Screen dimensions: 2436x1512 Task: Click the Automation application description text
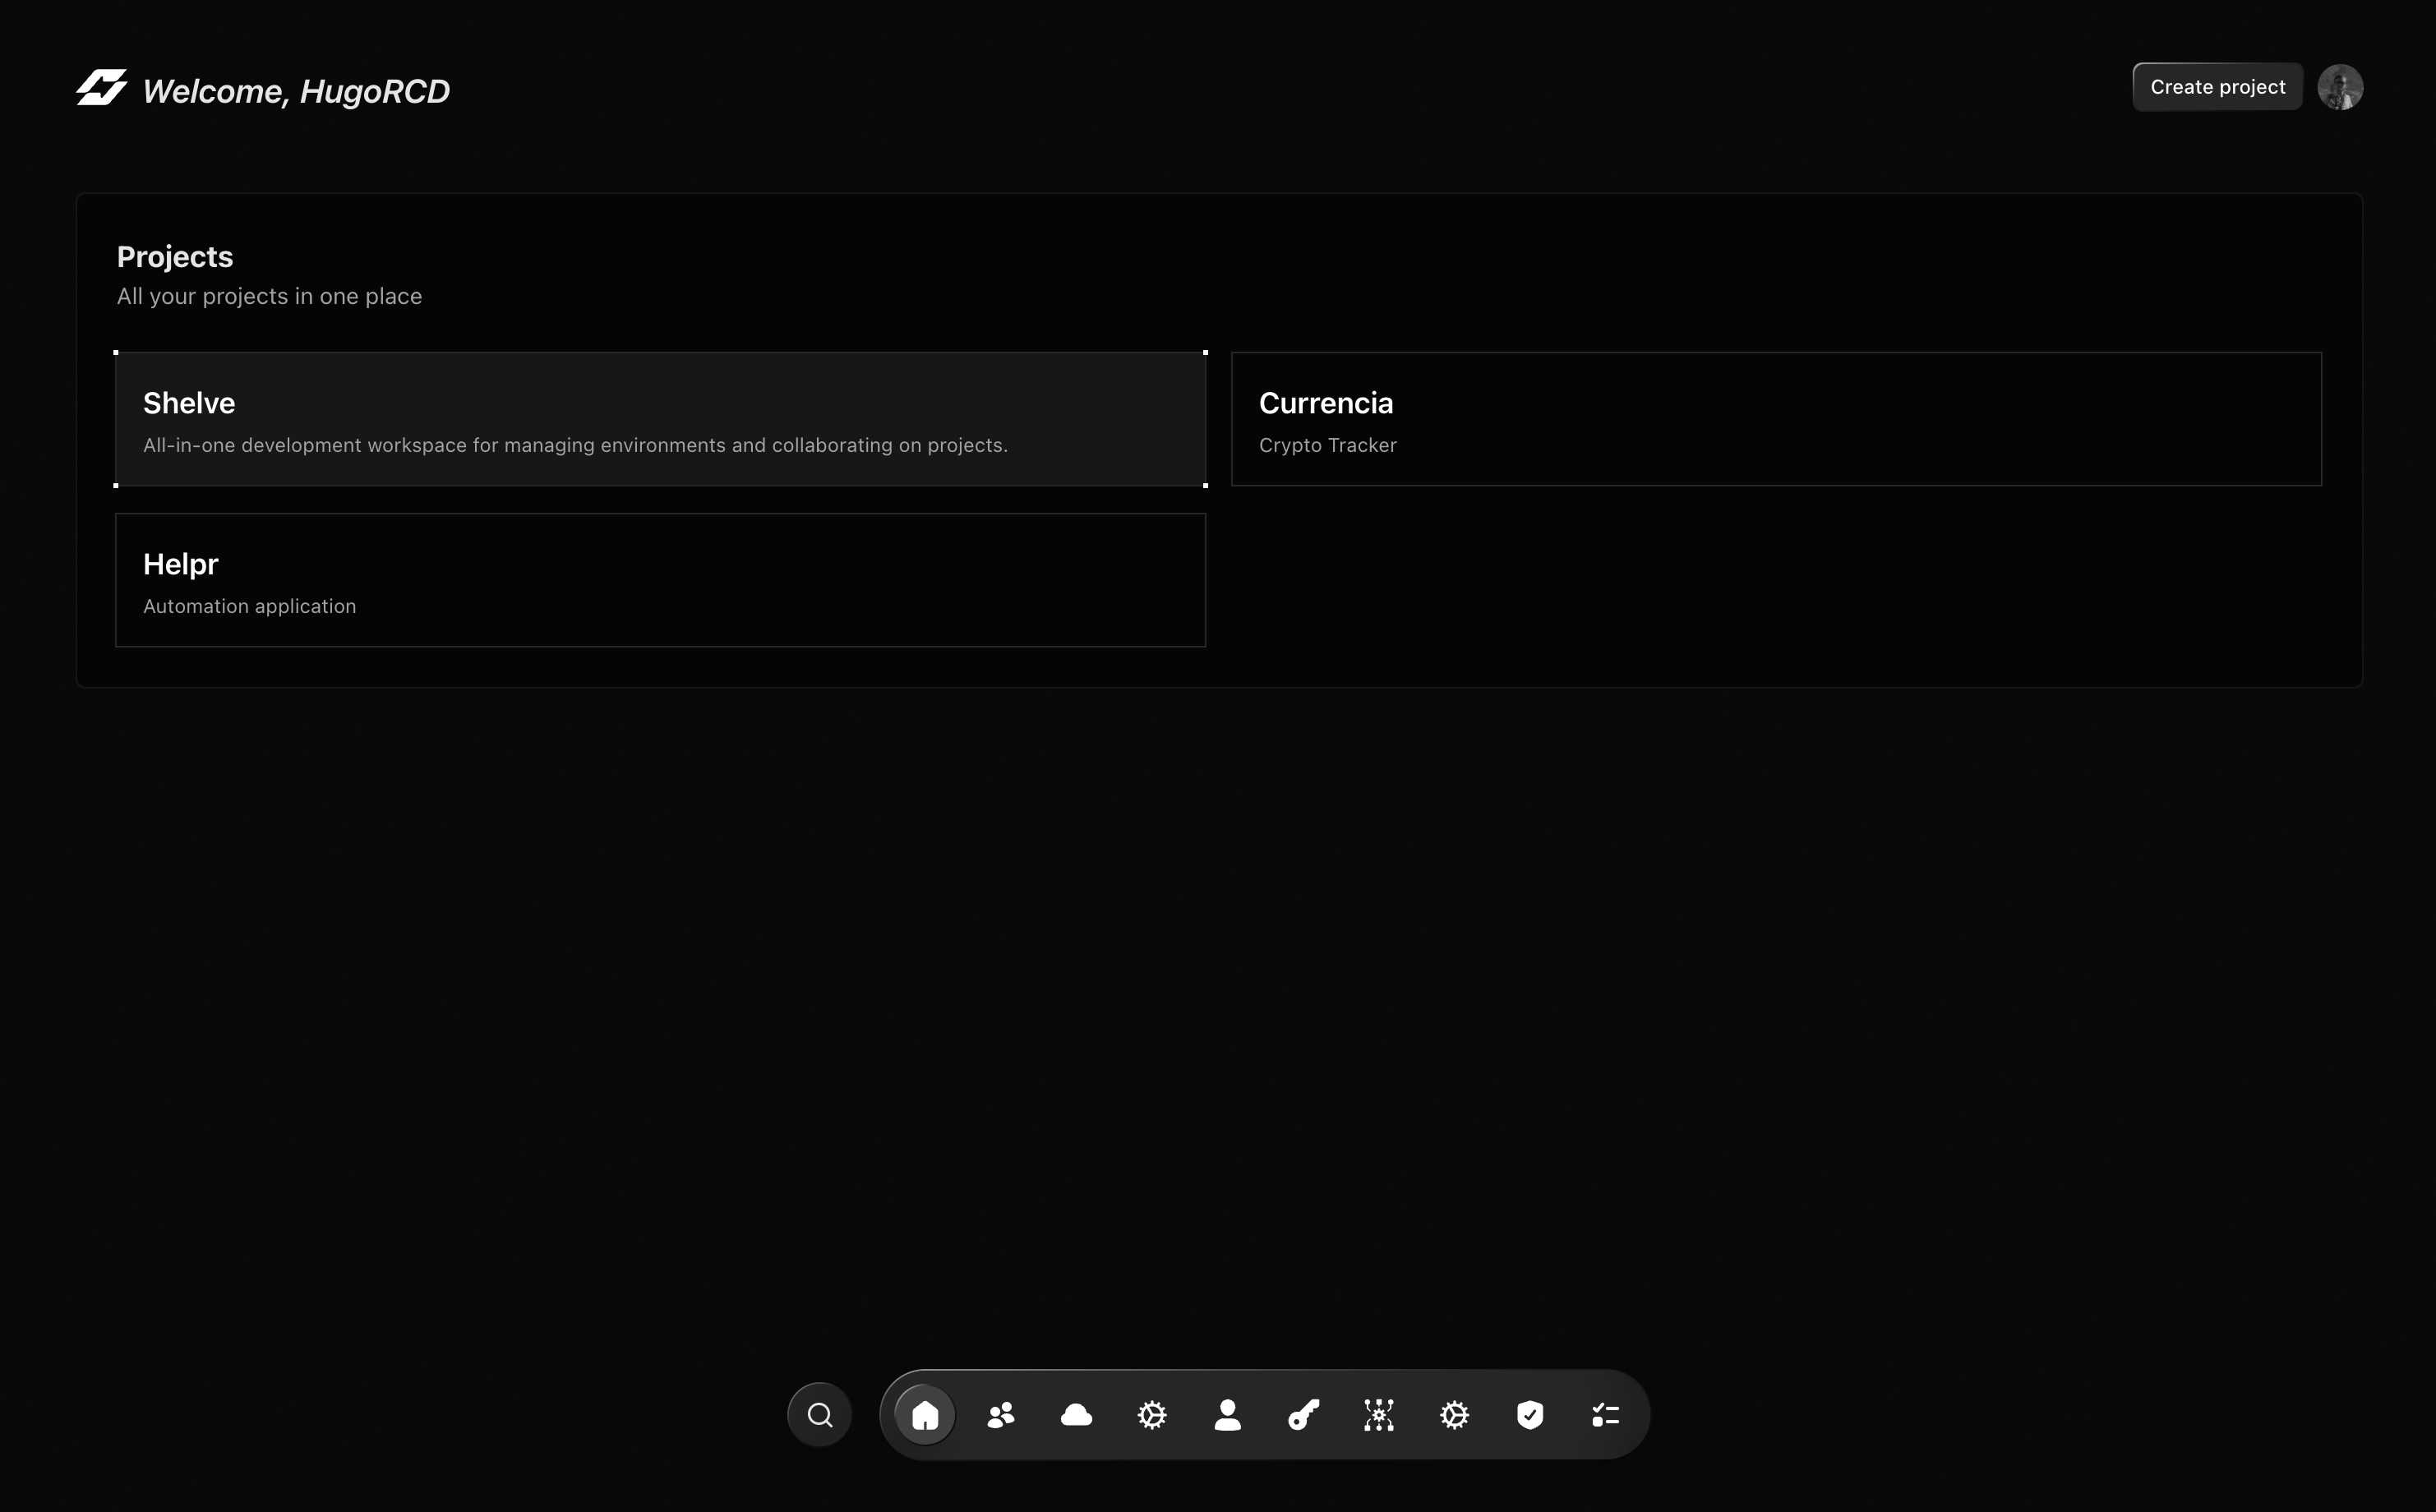pyautogui.click(x=249, y=607)
